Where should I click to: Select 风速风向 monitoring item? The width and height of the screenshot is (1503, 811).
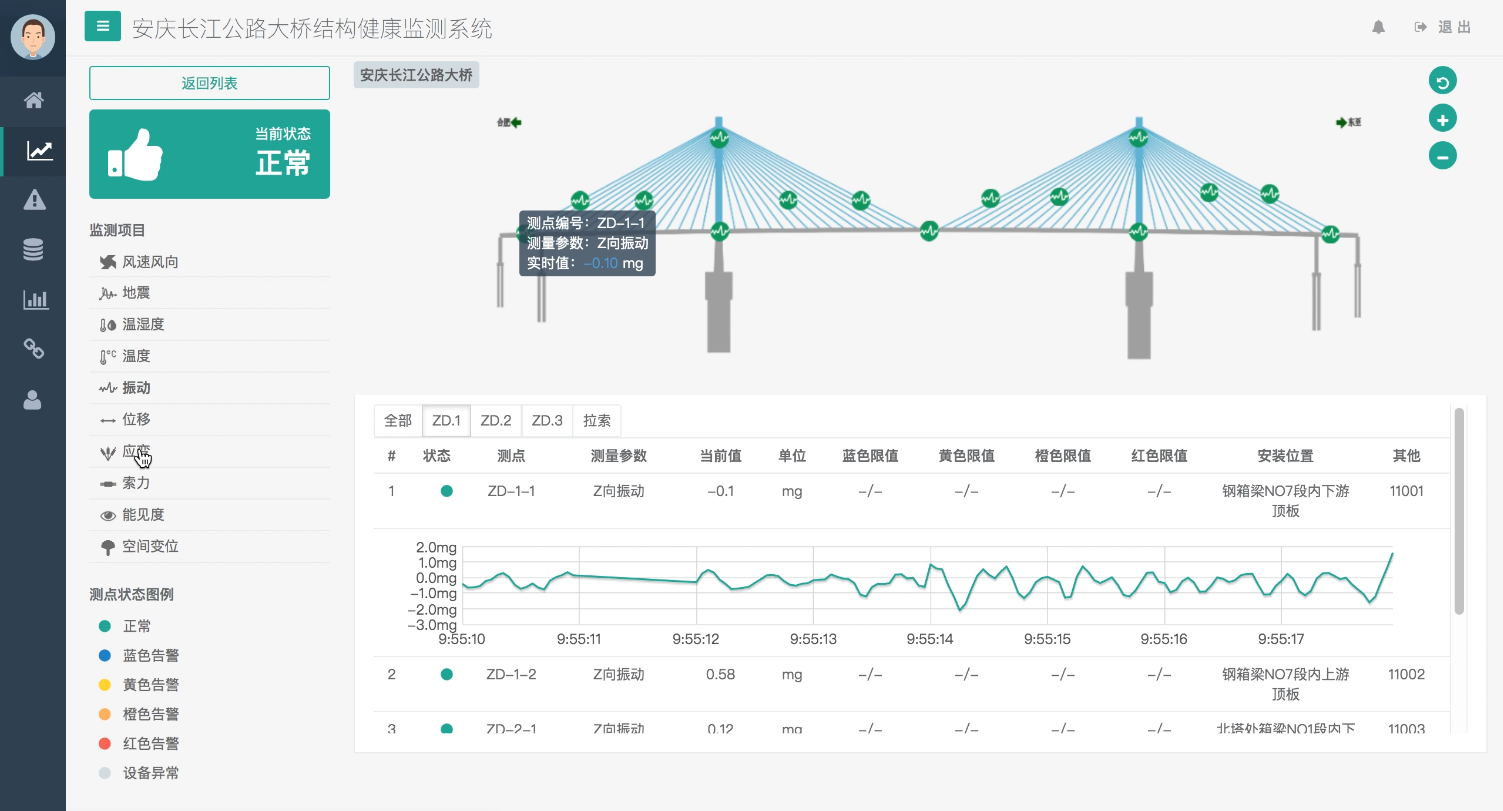coord(150,262)
